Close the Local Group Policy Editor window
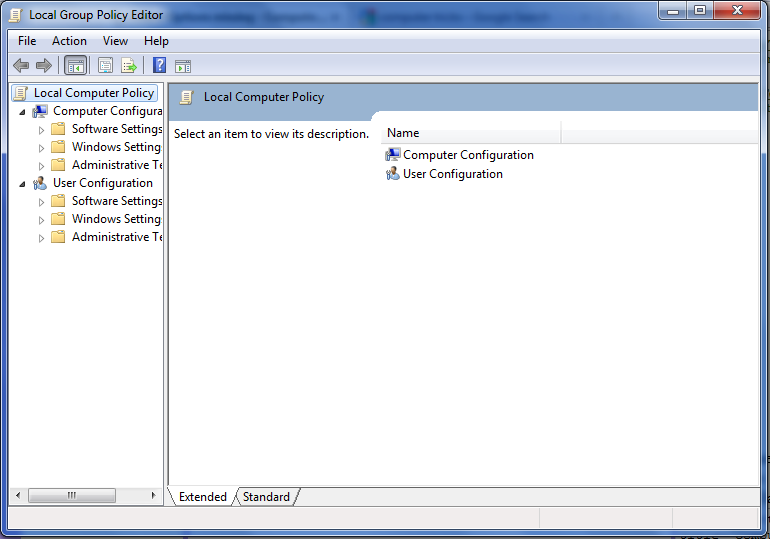Viewport: 772px width, 541px height. tap(737, 11)
